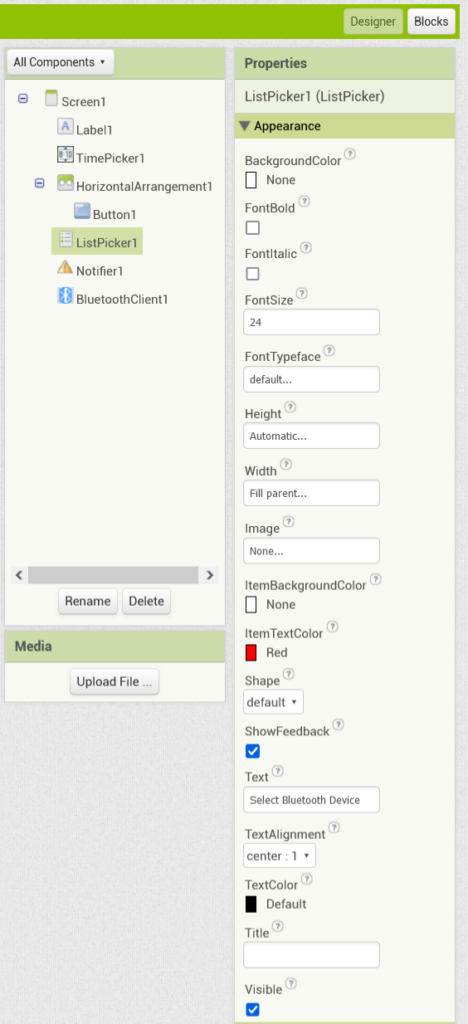Select the Notifier1 warning icon
This screenshot has height=1024, width=468.
point(65,268)
